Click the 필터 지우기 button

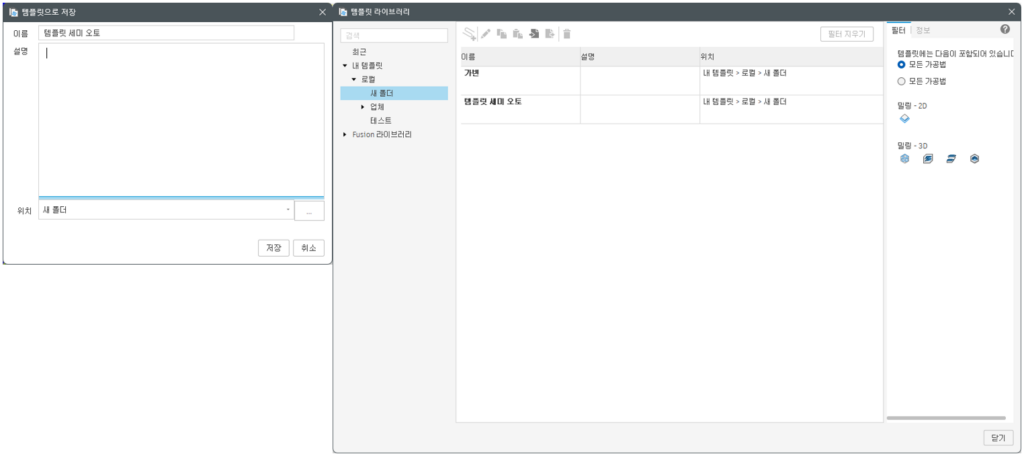846,34
